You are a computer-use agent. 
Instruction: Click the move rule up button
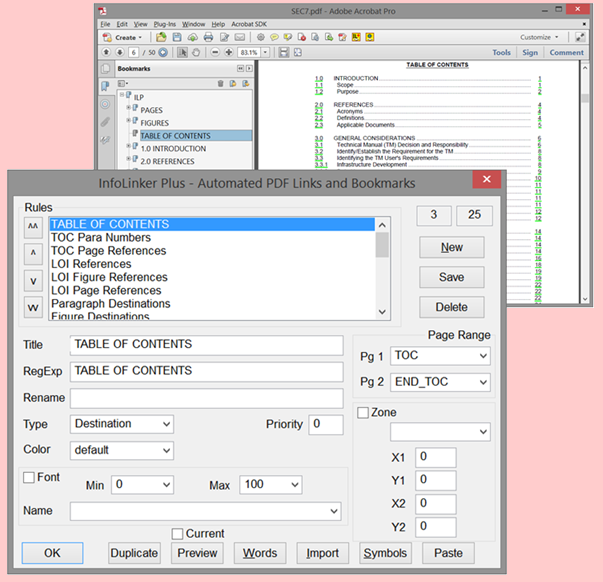pos(33,253)
